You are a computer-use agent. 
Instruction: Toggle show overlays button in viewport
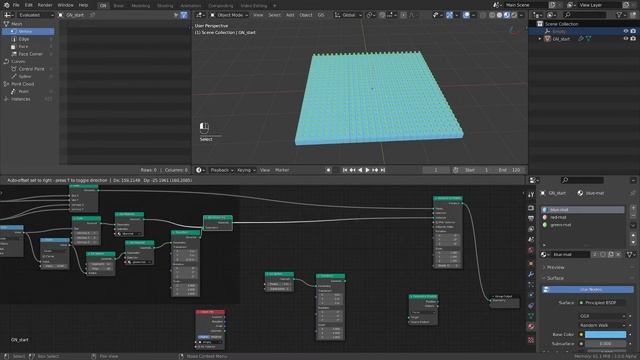[466, 15]
